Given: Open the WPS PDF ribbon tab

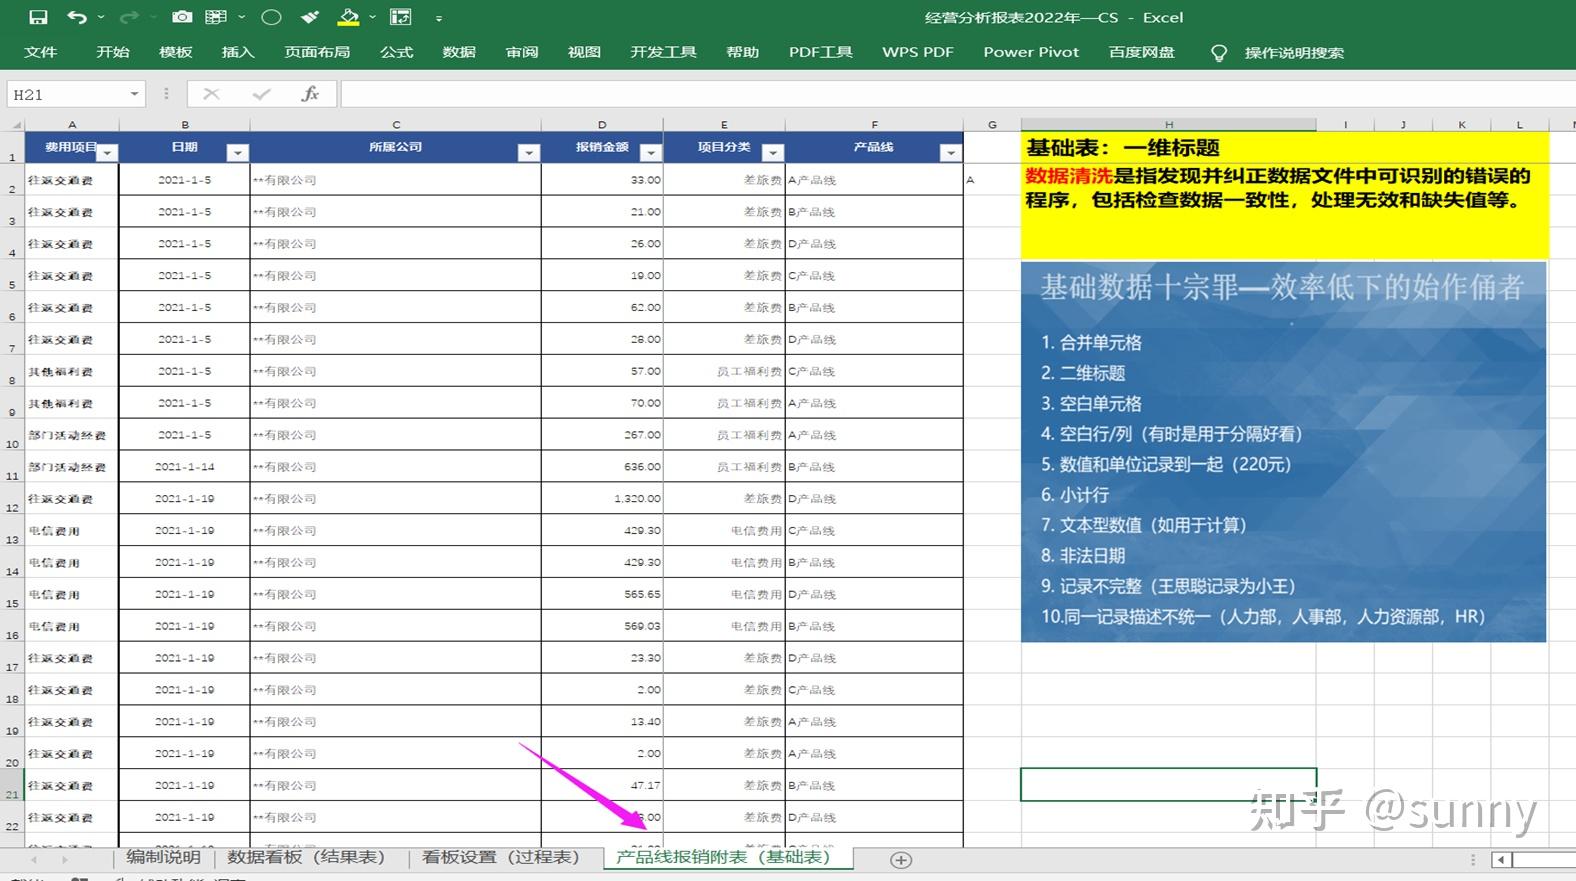Looking at the screenshot, I should (918, 52).
